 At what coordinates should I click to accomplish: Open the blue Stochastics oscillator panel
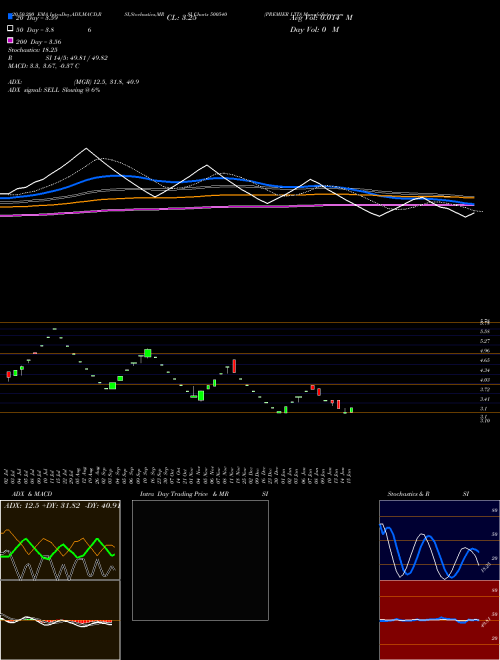pos(439,540)
